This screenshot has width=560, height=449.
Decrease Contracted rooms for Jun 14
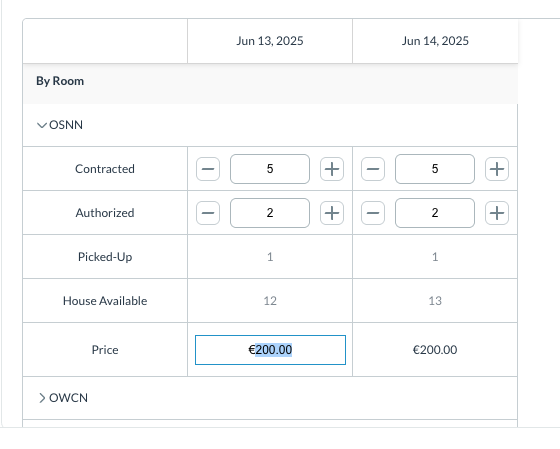click(x=373, y=169)
